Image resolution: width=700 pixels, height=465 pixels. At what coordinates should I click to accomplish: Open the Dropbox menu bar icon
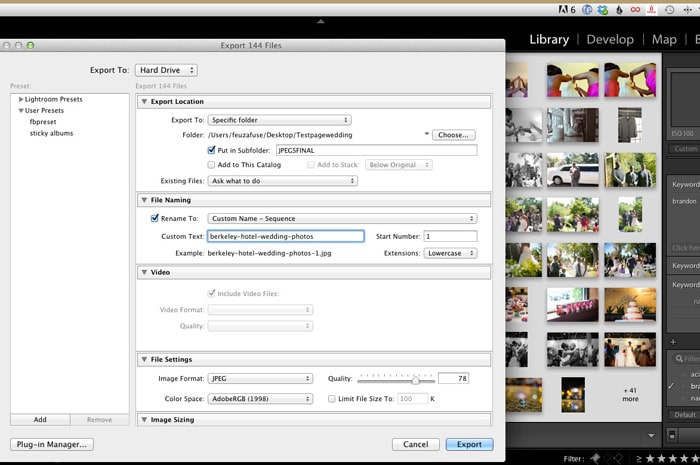(603, 9)
